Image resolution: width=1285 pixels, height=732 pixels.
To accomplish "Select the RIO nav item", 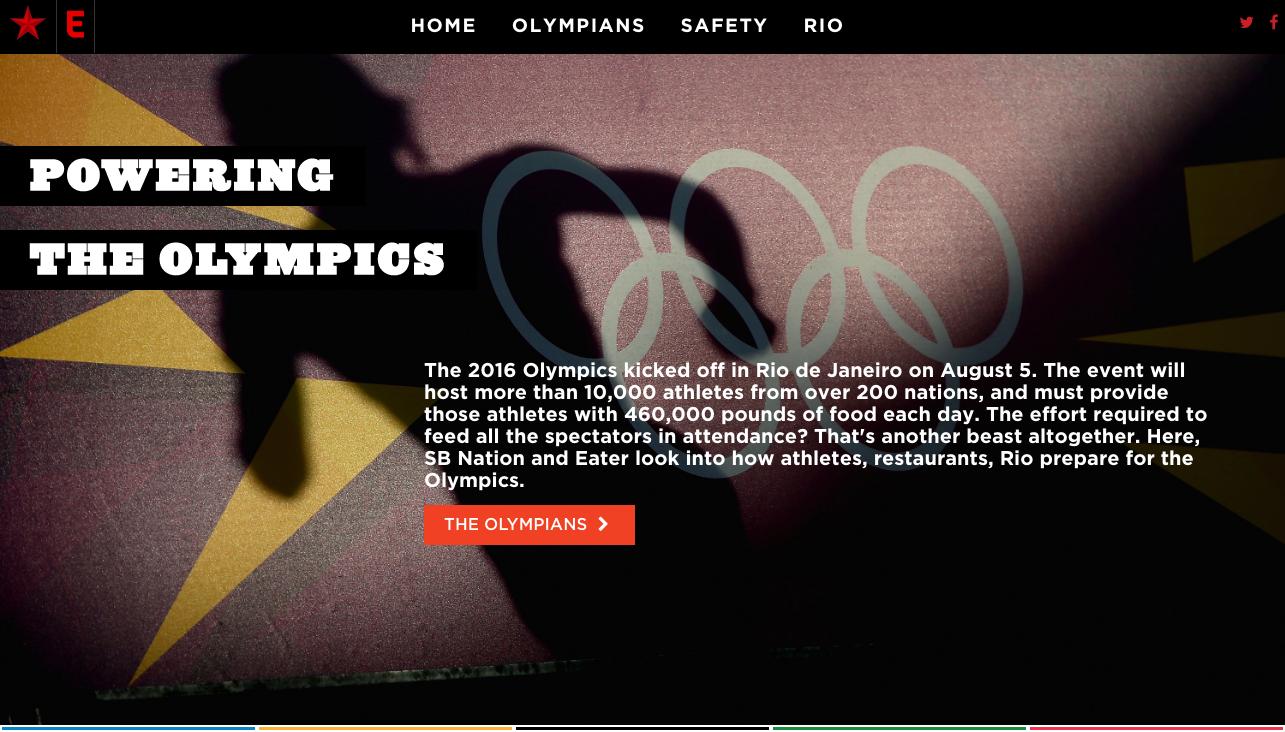I will 823,25.
